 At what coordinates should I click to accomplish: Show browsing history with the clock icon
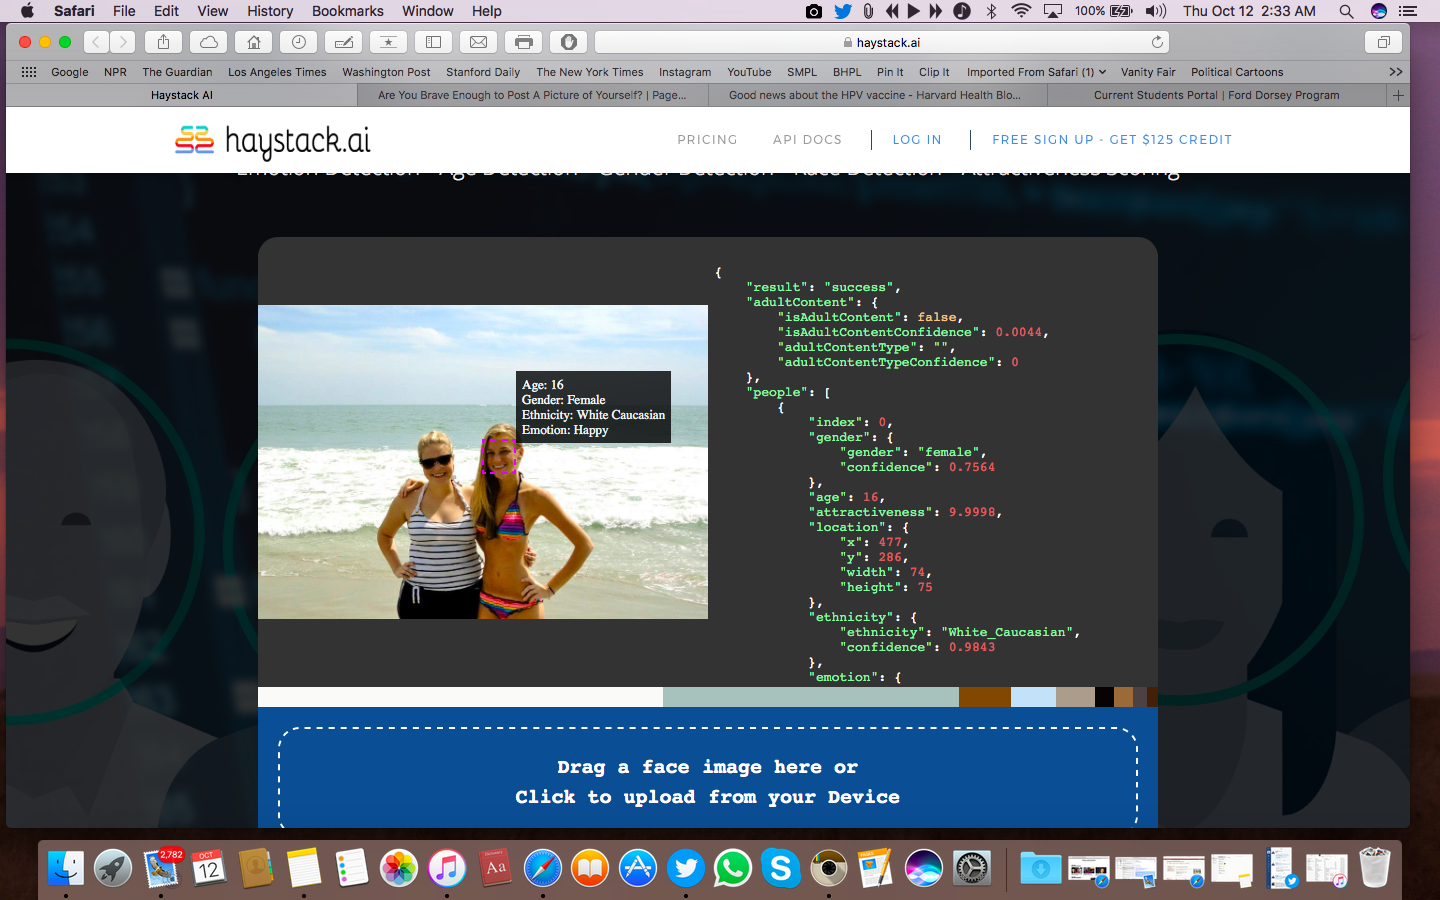[299, 42]
